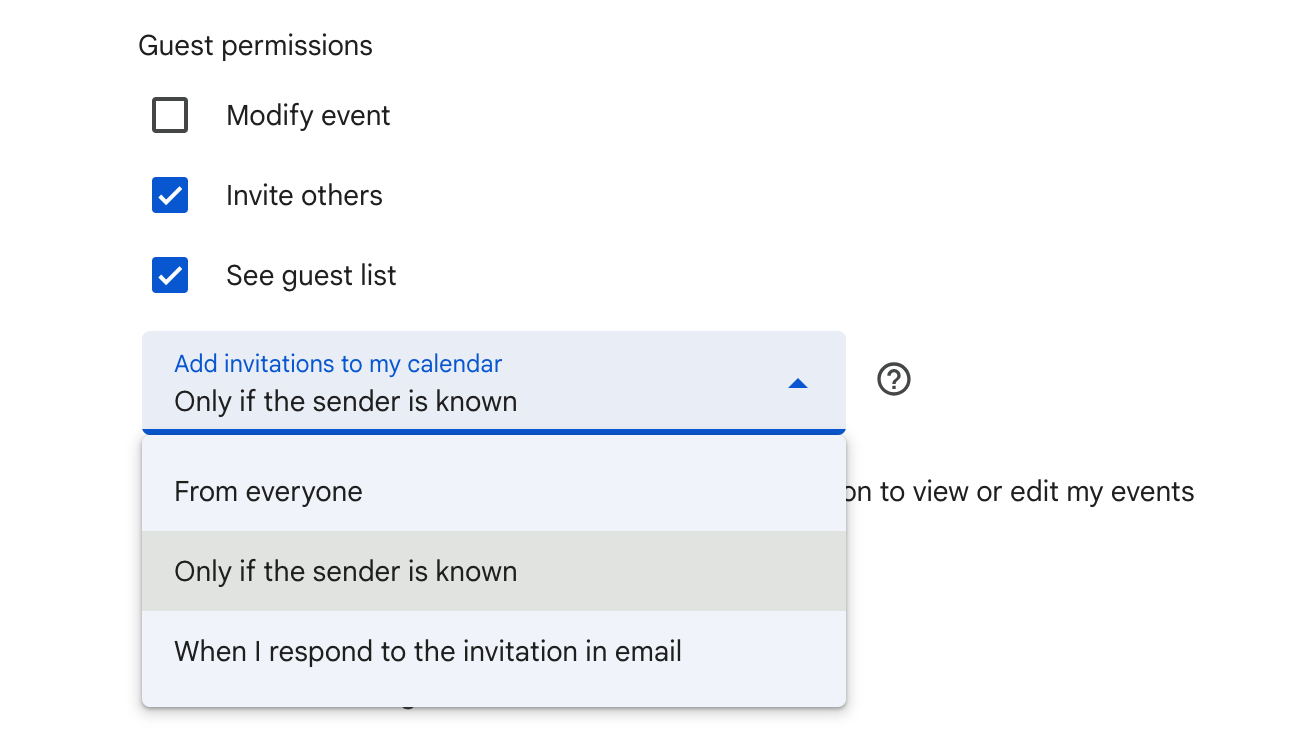Uncheck the See guest list checkbox
This screenshot has height=738, width=1292.
(170, 275)
